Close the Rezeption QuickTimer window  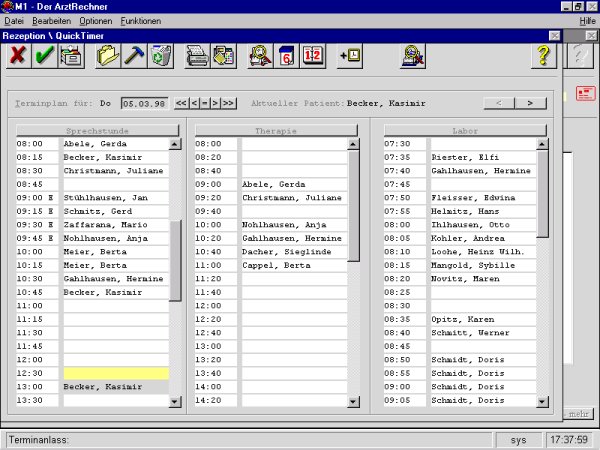pyautogui.click(x=554, y=36)
